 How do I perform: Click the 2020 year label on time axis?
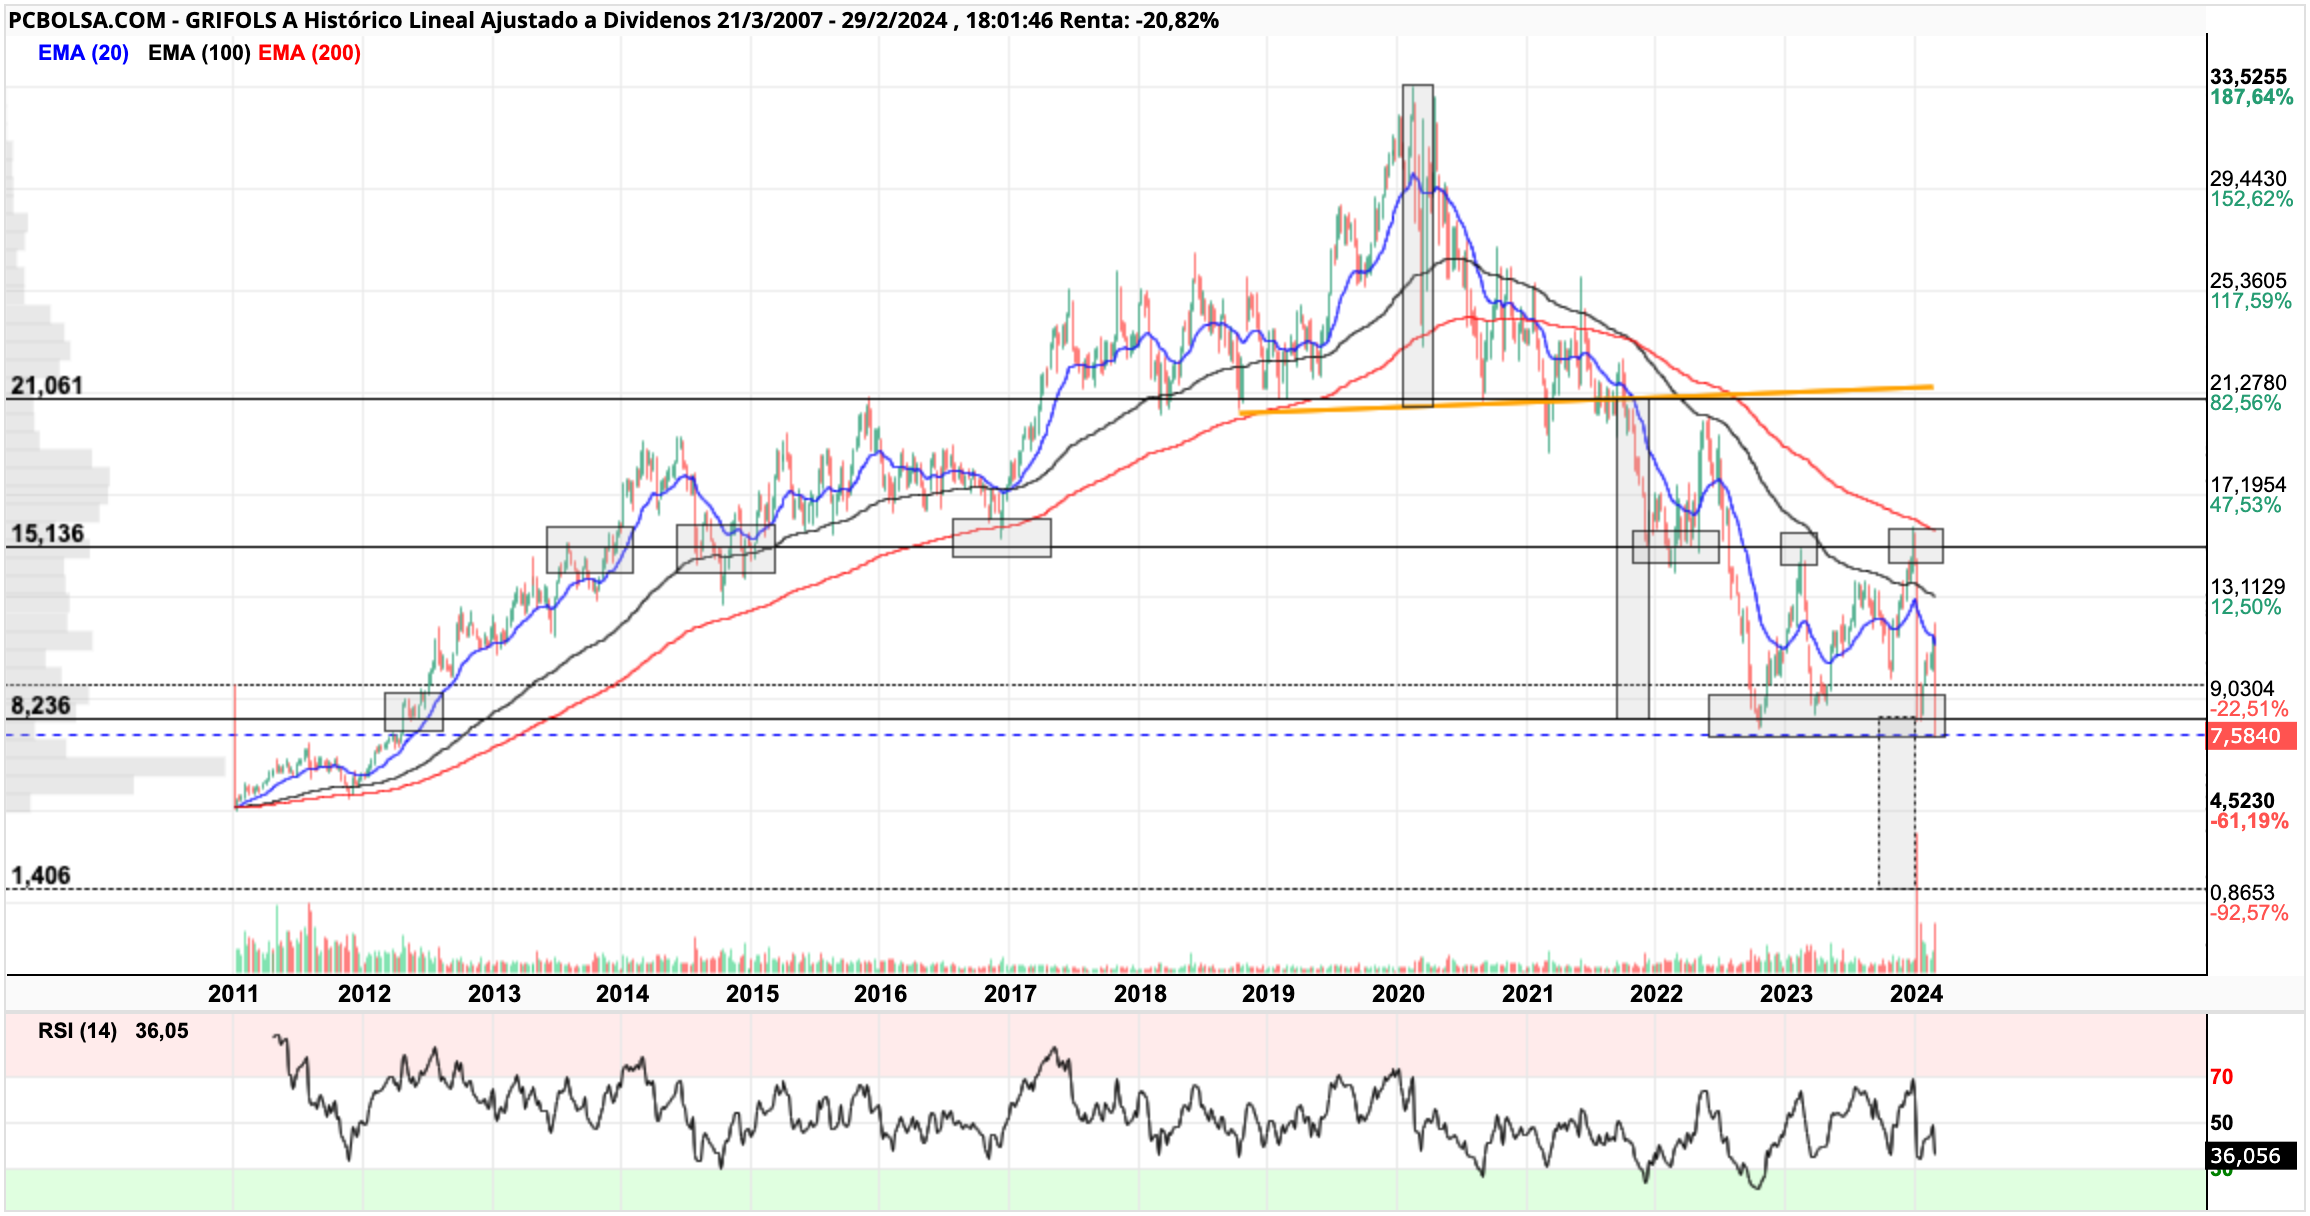1398,994
